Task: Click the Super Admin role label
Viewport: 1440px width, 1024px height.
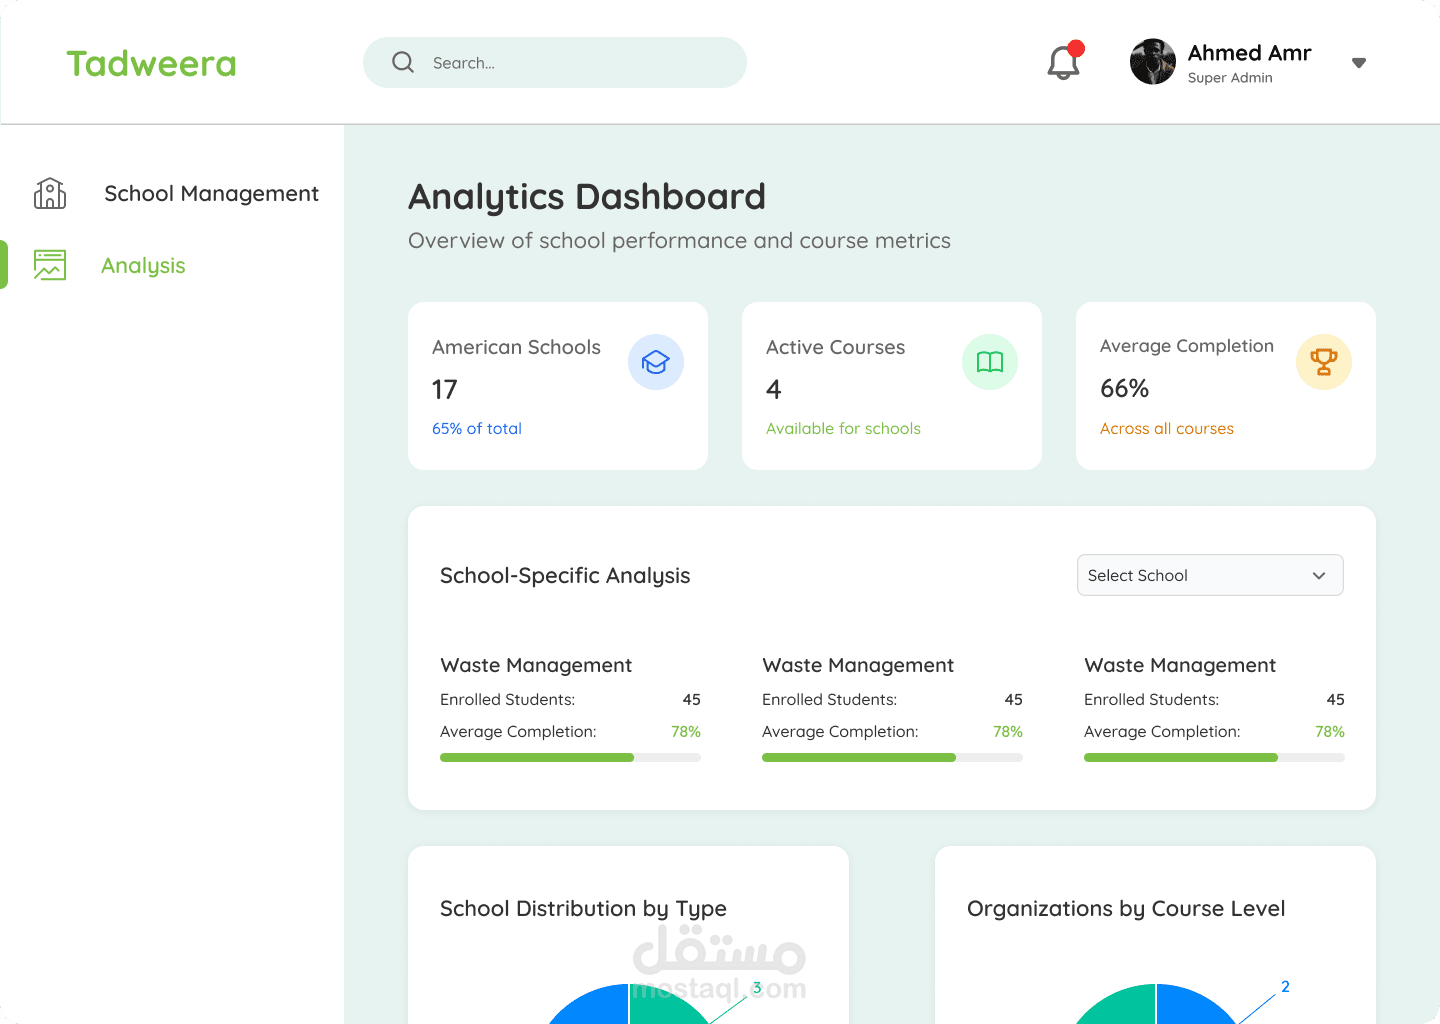Action: click(1230, 78)
